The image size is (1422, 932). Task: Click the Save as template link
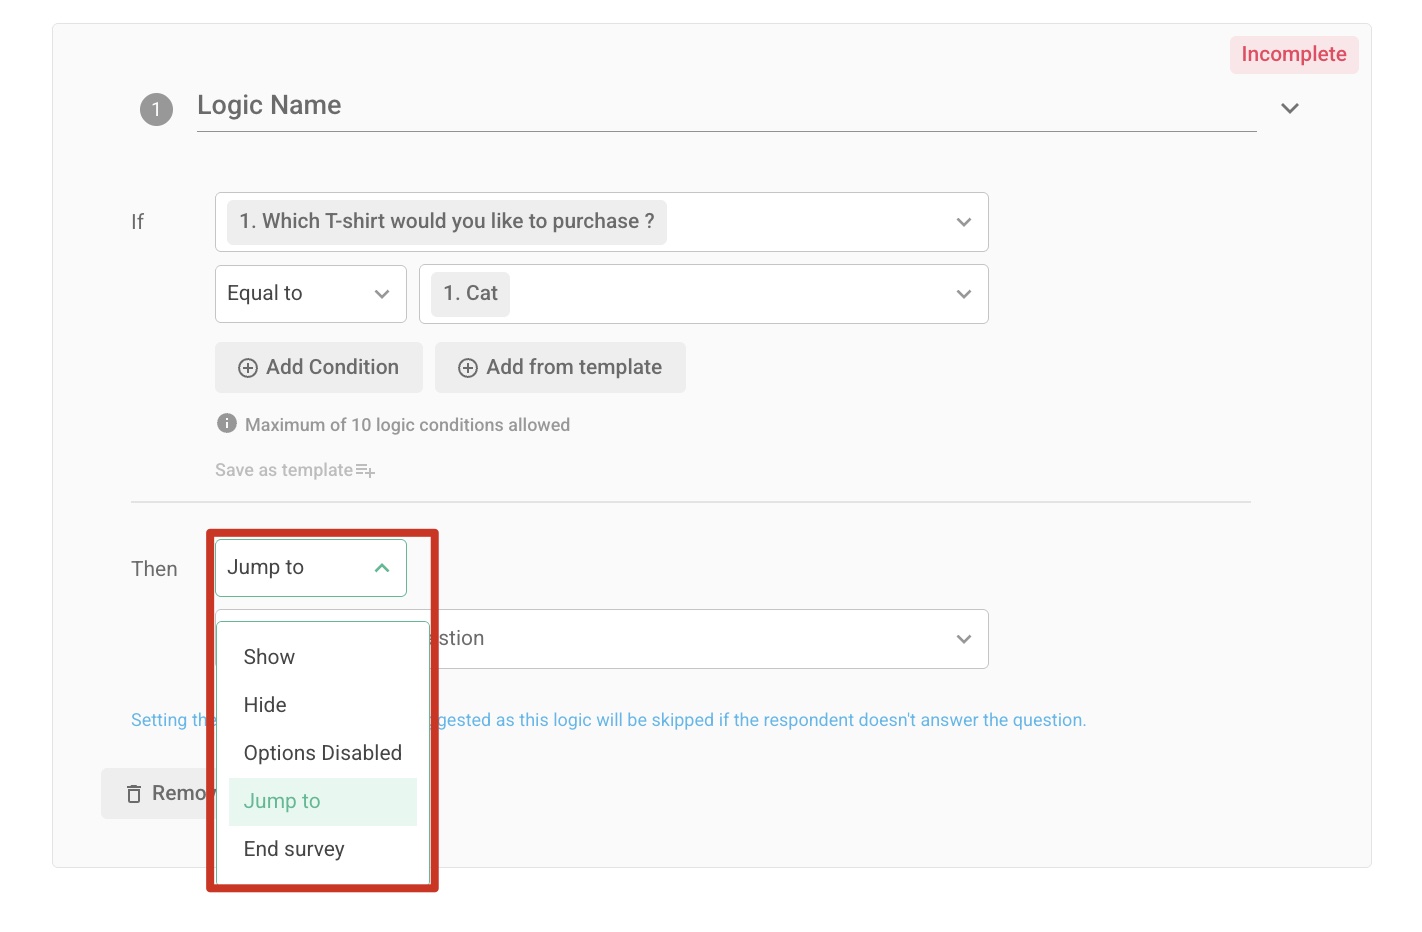coord(283,469)
